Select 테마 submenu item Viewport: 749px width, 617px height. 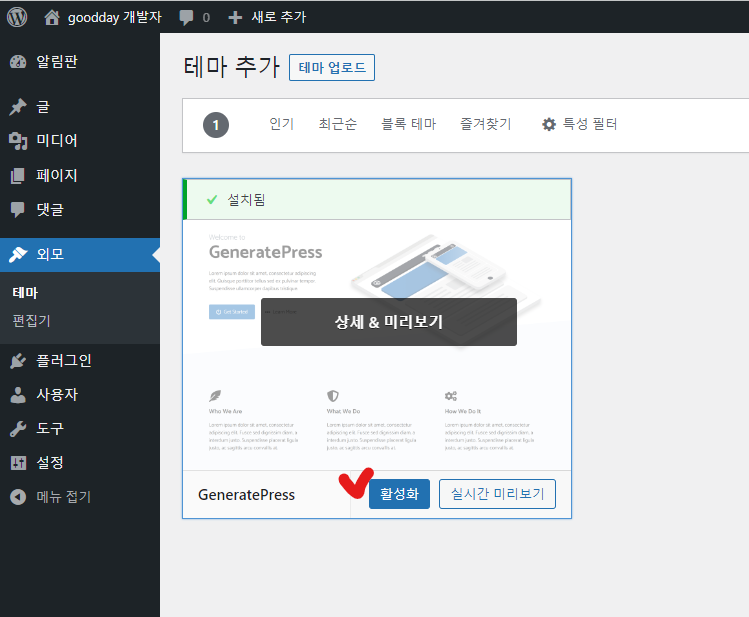coord(25,293)
